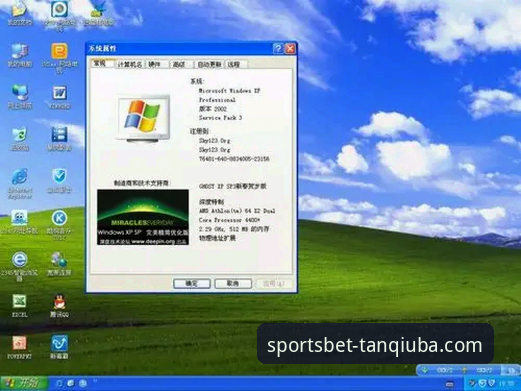Close the System Properties dialog

pyautogui.click(x=290, y=49)
